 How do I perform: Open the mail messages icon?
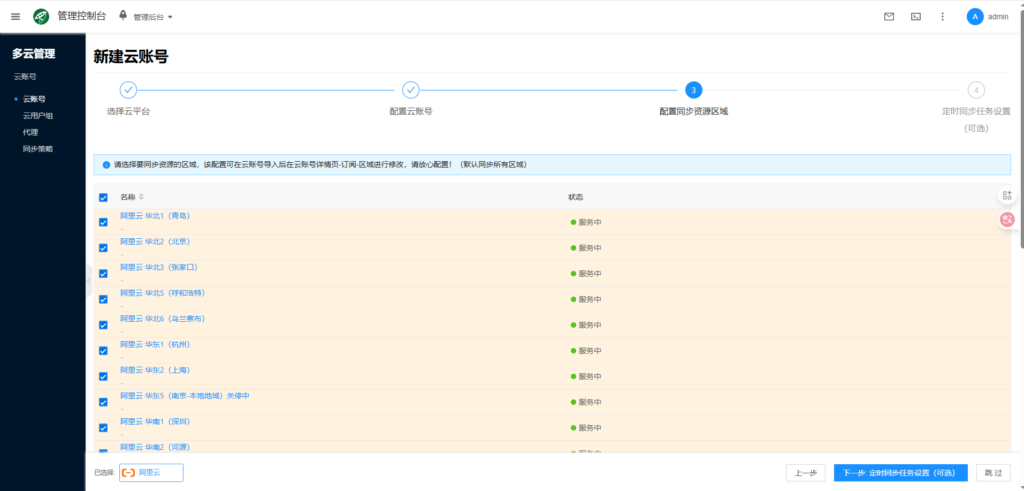(889, 16)
